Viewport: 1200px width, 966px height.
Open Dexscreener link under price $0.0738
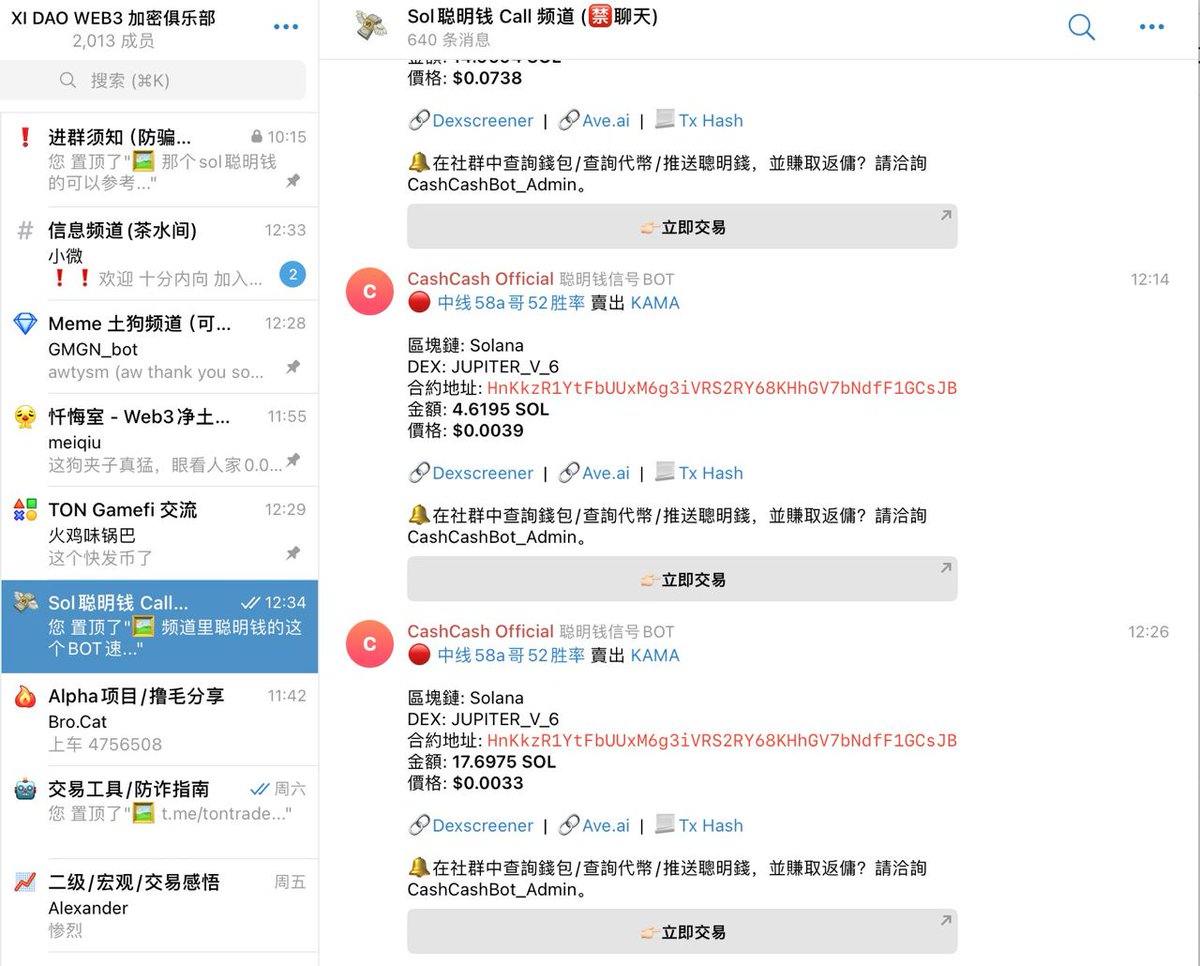coord(482,120)
